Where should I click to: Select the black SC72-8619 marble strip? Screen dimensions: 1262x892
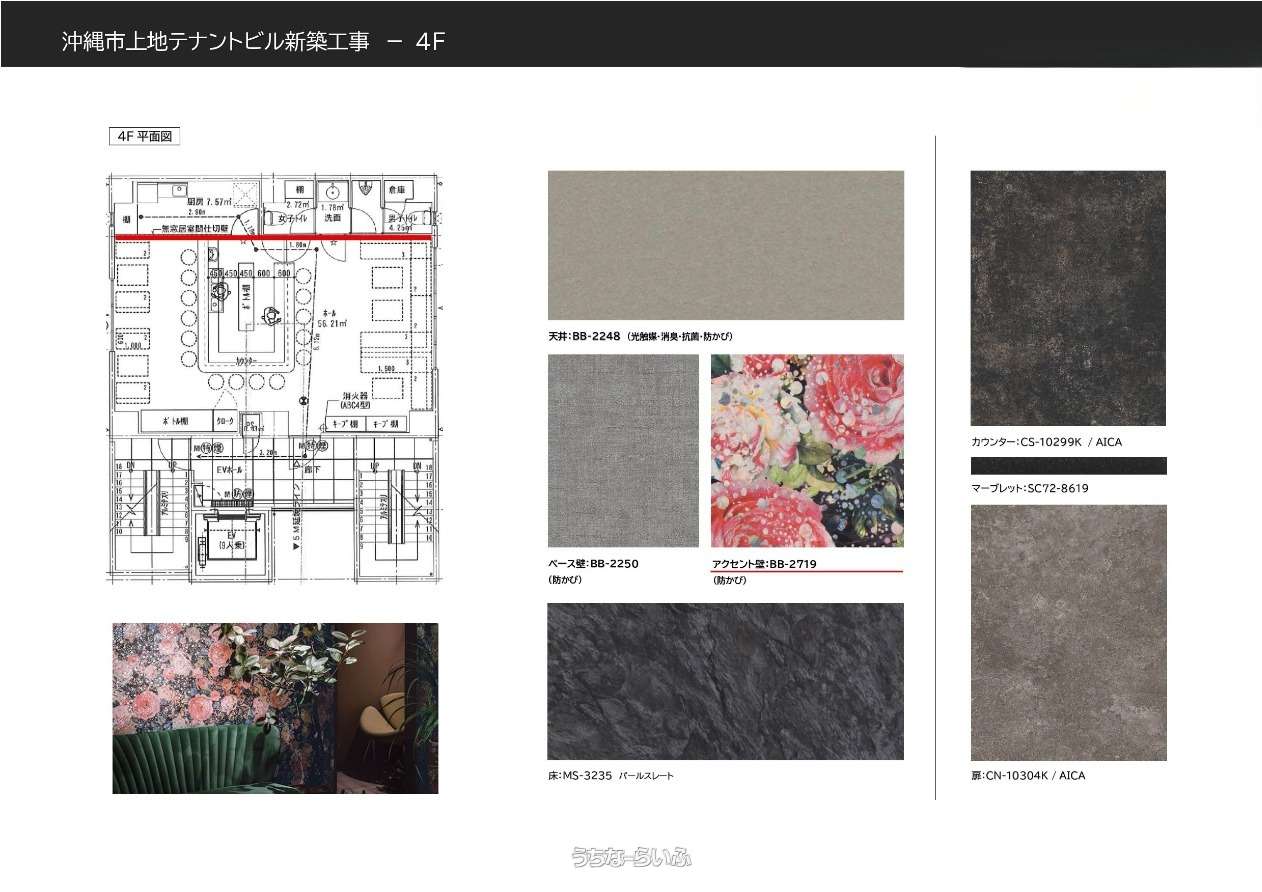[x=1068, y=466]
